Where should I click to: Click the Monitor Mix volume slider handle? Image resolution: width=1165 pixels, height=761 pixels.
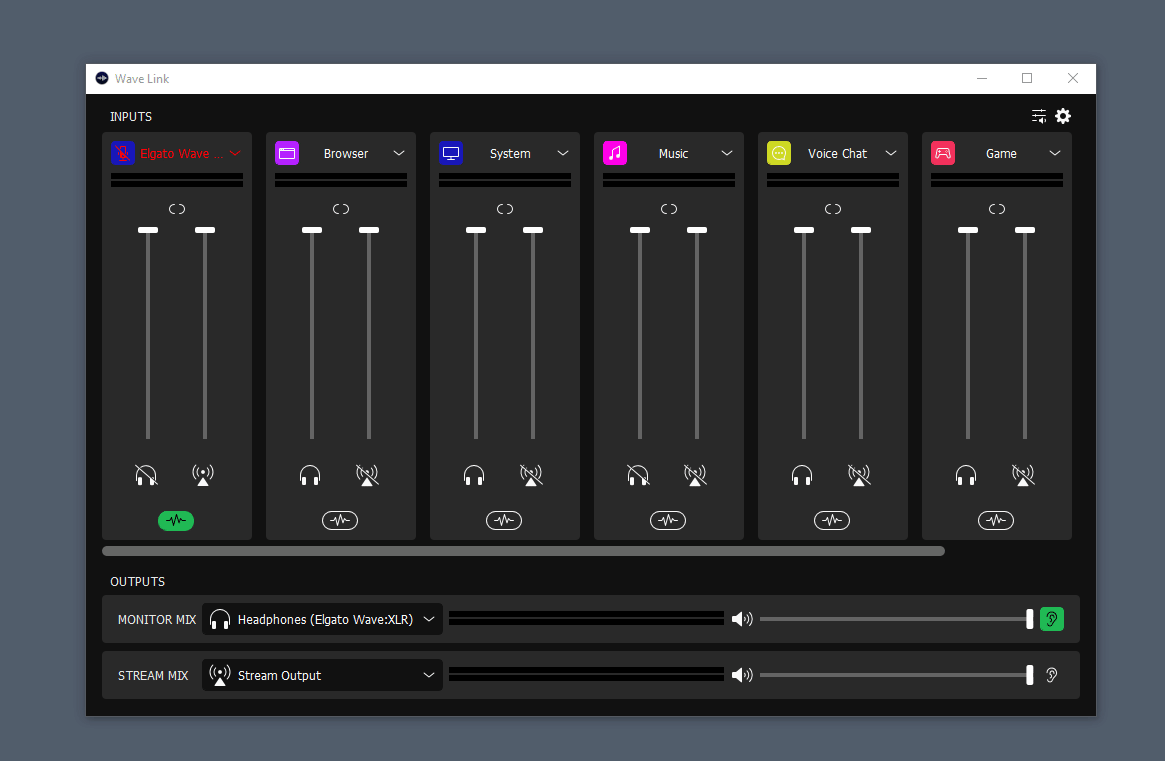[1029, 619]
